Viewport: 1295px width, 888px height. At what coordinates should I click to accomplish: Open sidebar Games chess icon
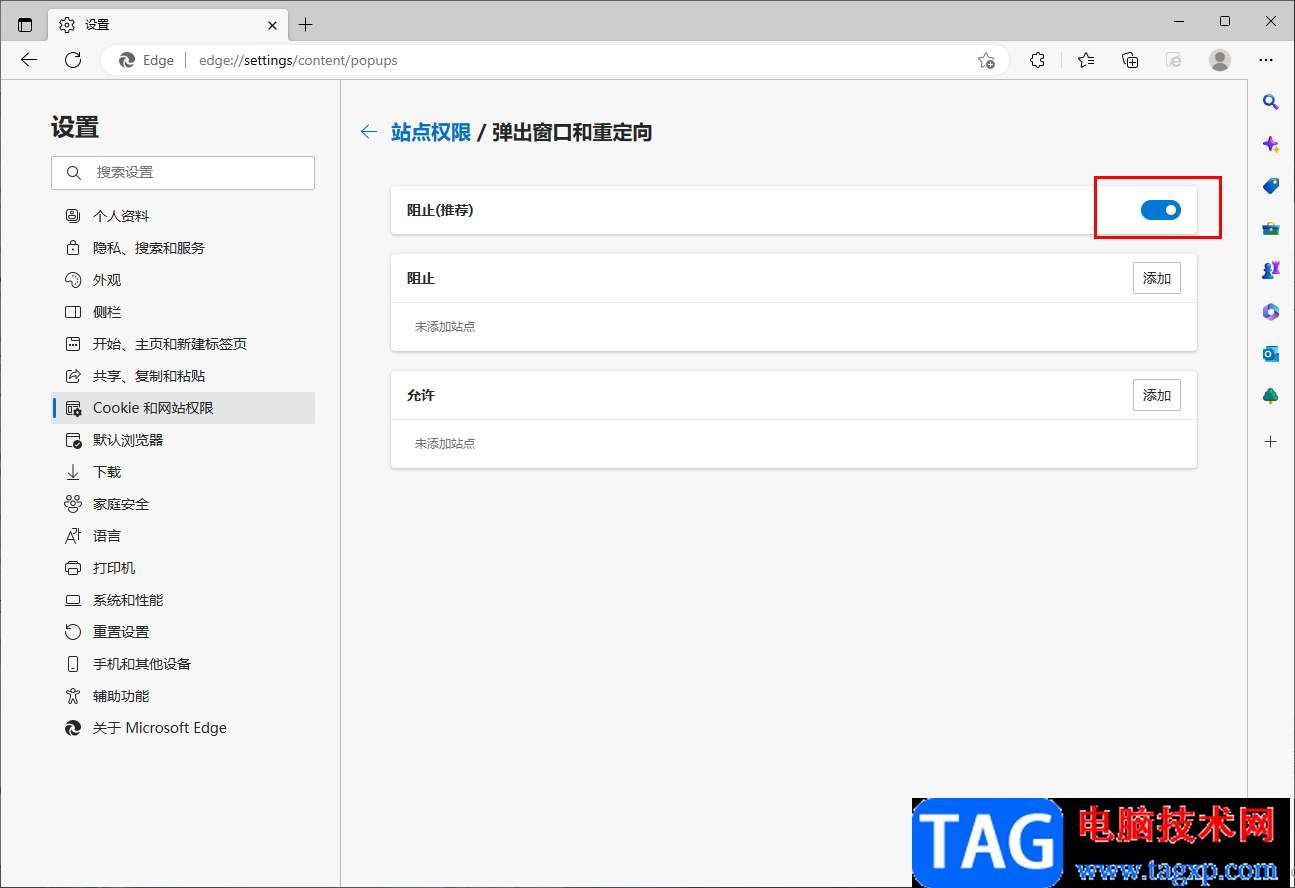[x=1271, y=270]
